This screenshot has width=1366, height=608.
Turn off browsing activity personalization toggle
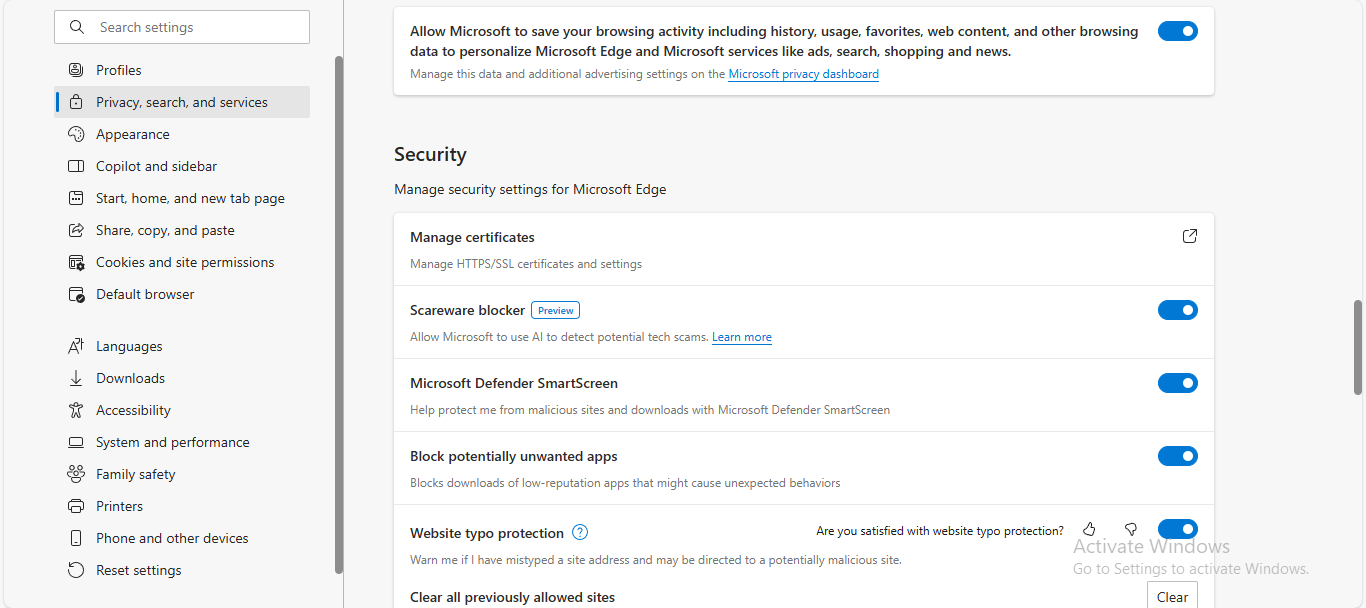click(1177, 31)
